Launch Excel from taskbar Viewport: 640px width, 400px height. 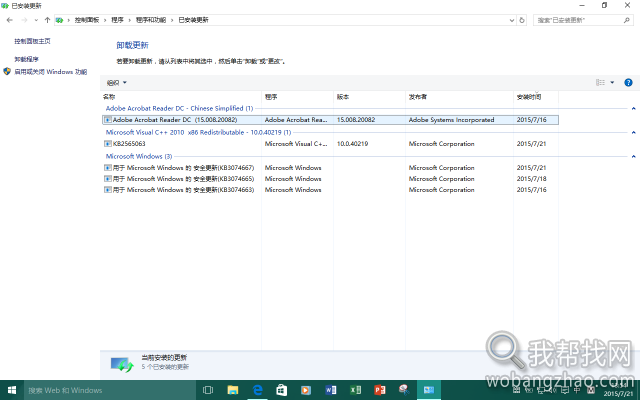[x=355, y=390]
